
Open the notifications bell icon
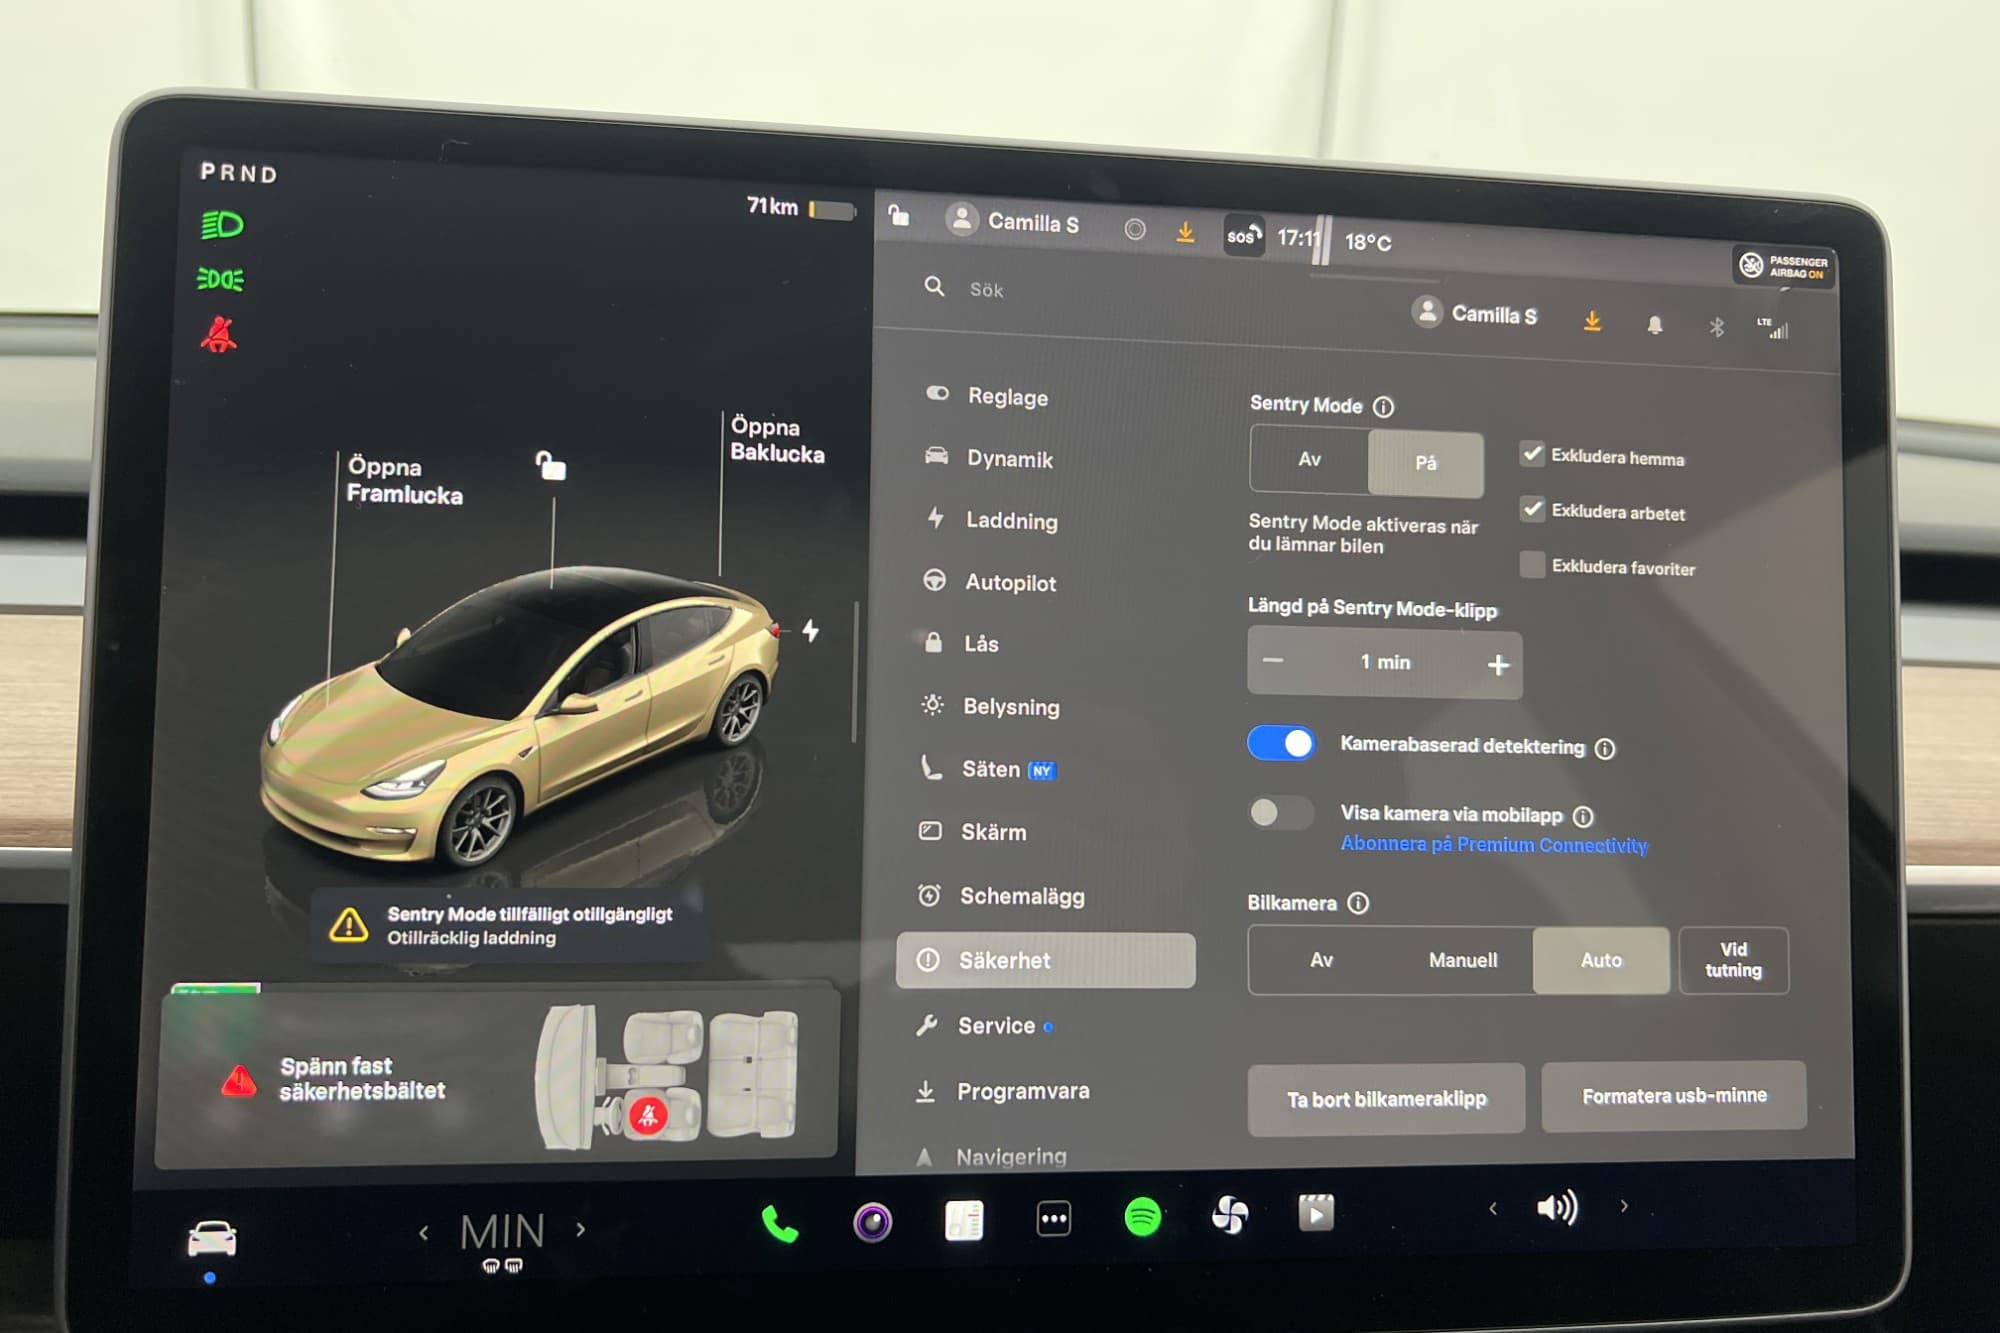1655,325
